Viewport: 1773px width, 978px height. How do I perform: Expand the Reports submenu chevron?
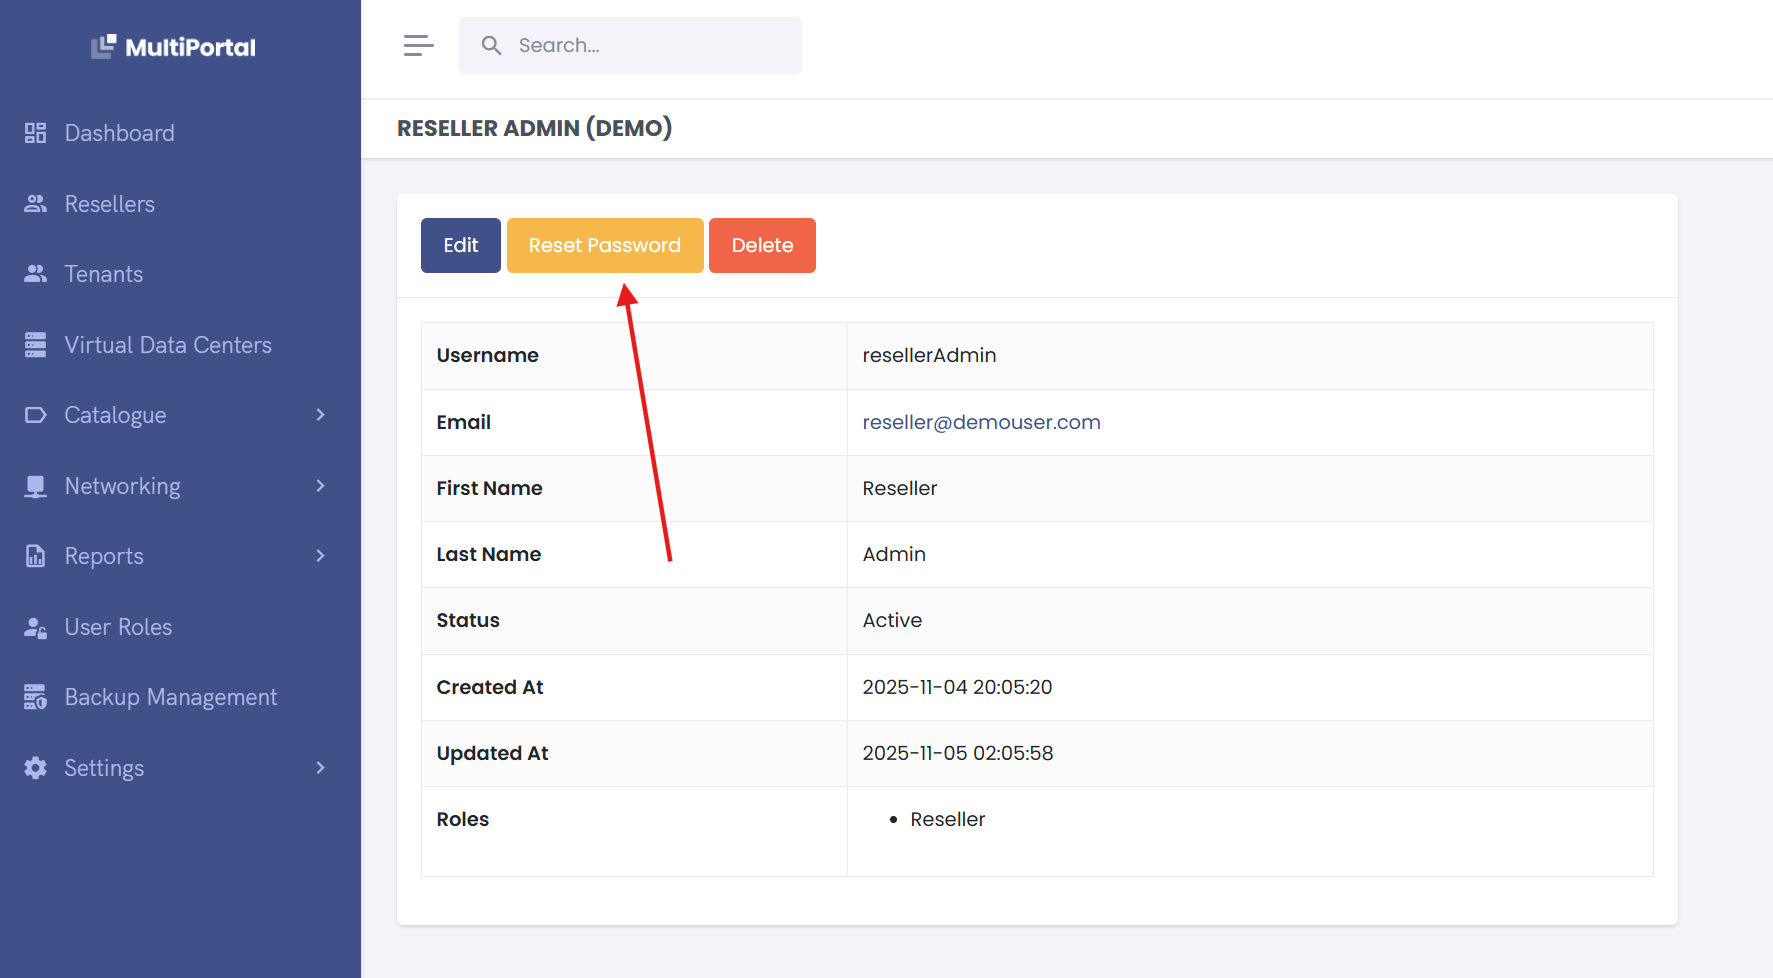[320, 556]
